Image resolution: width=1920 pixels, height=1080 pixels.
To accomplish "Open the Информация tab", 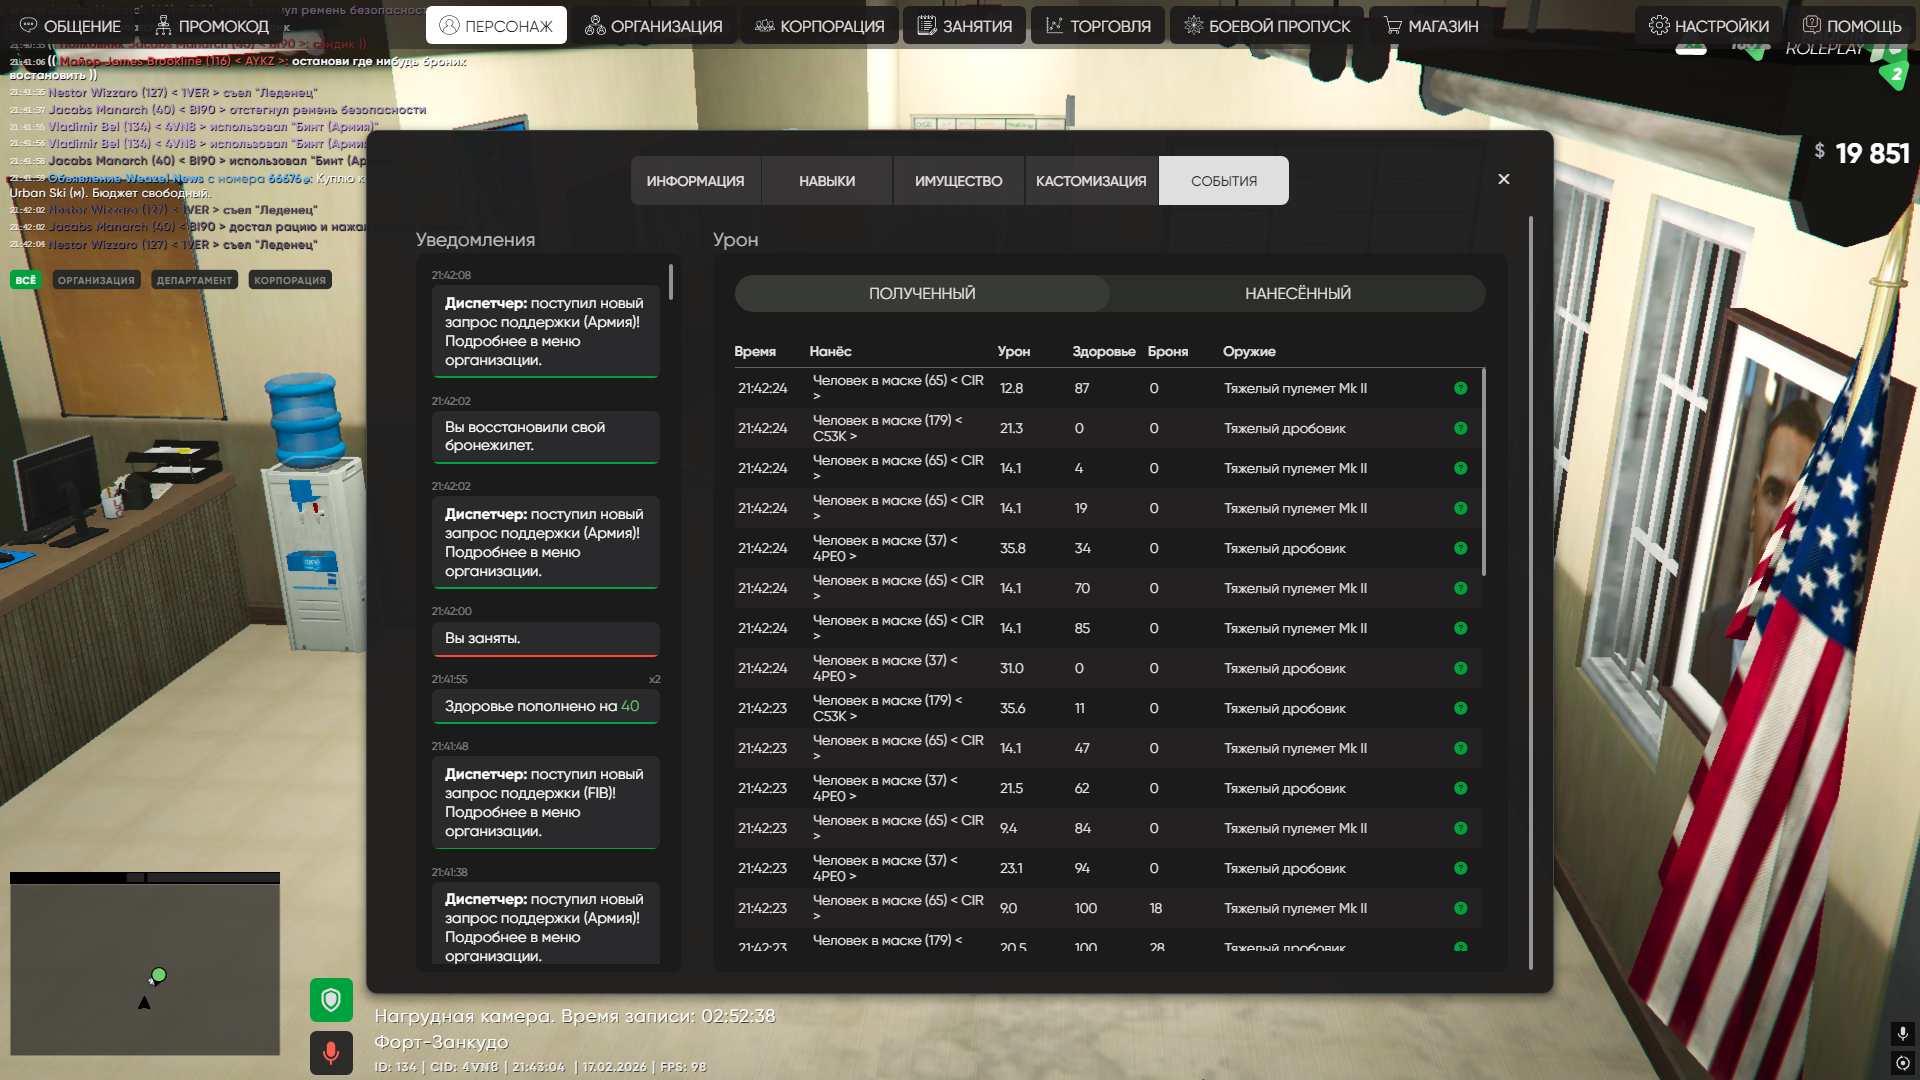I will (x=695, y=181).
